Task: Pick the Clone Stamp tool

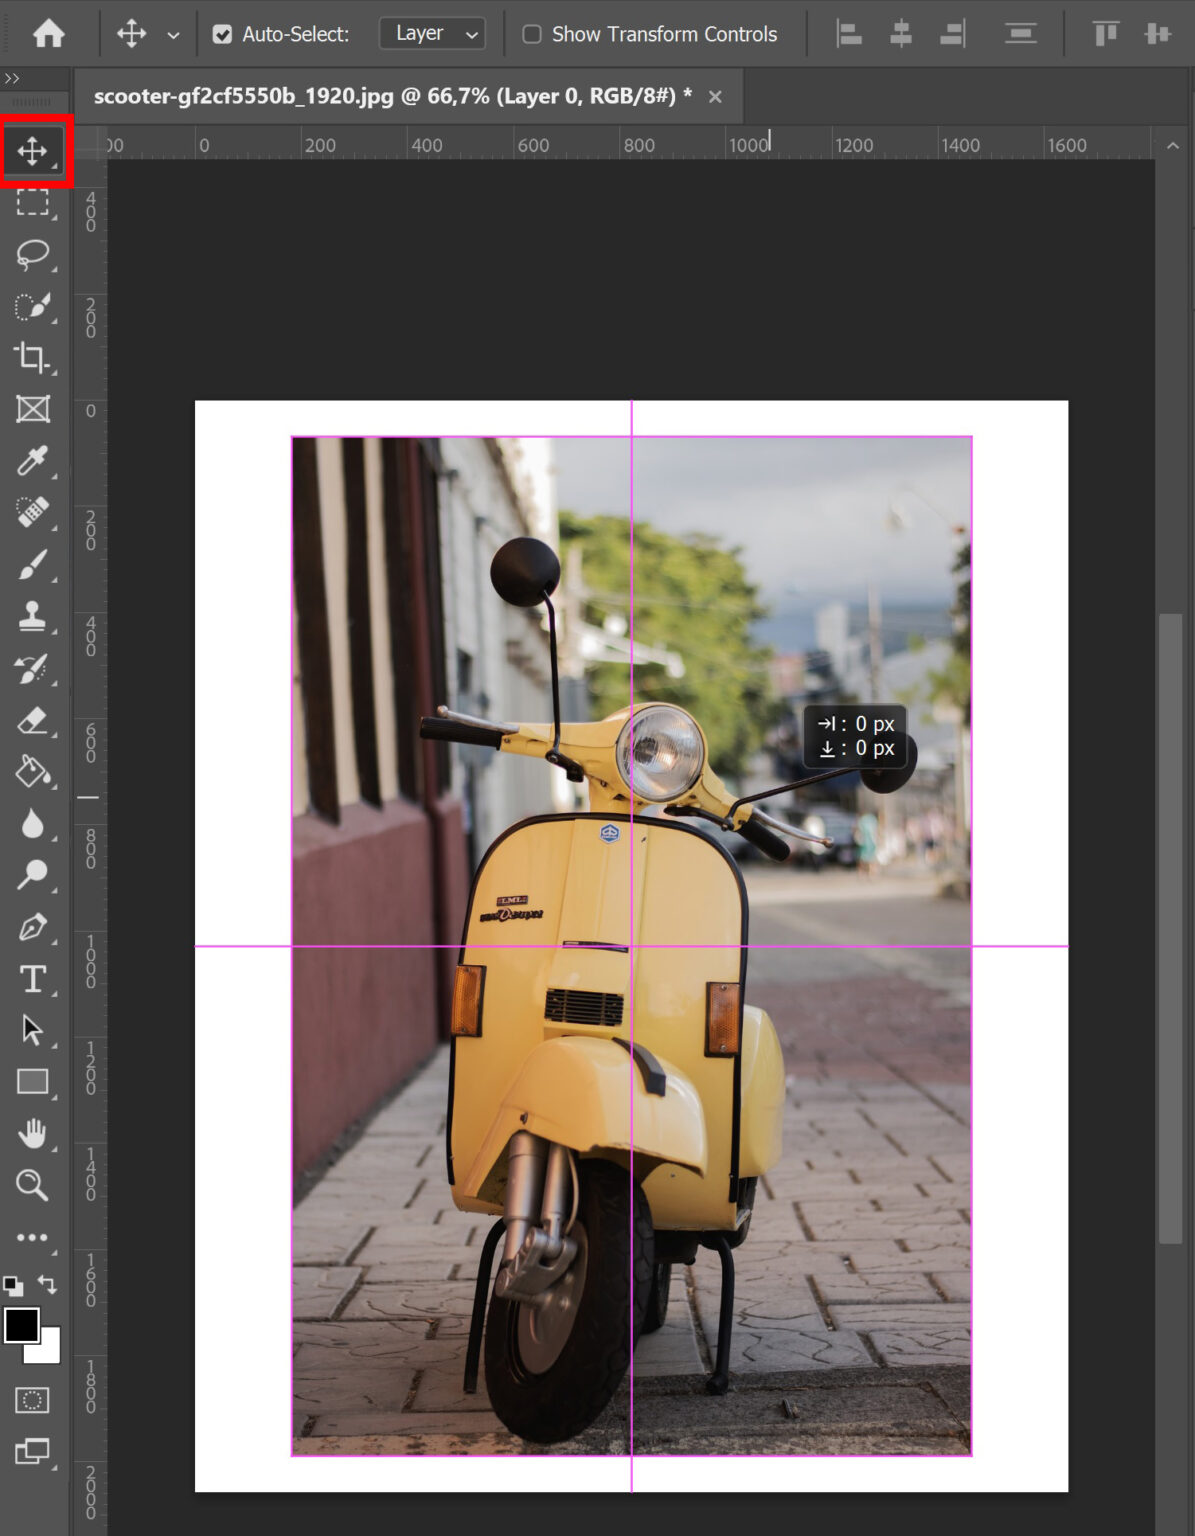Action: [x=33, y=618]
